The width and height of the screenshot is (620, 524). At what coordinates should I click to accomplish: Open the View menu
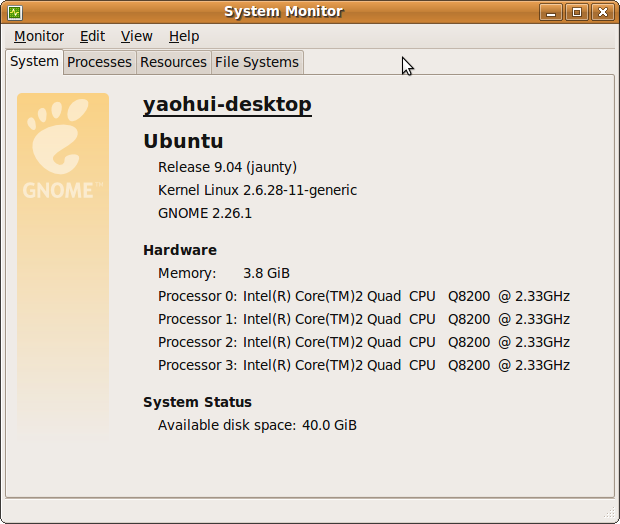(x=136, y=36)
